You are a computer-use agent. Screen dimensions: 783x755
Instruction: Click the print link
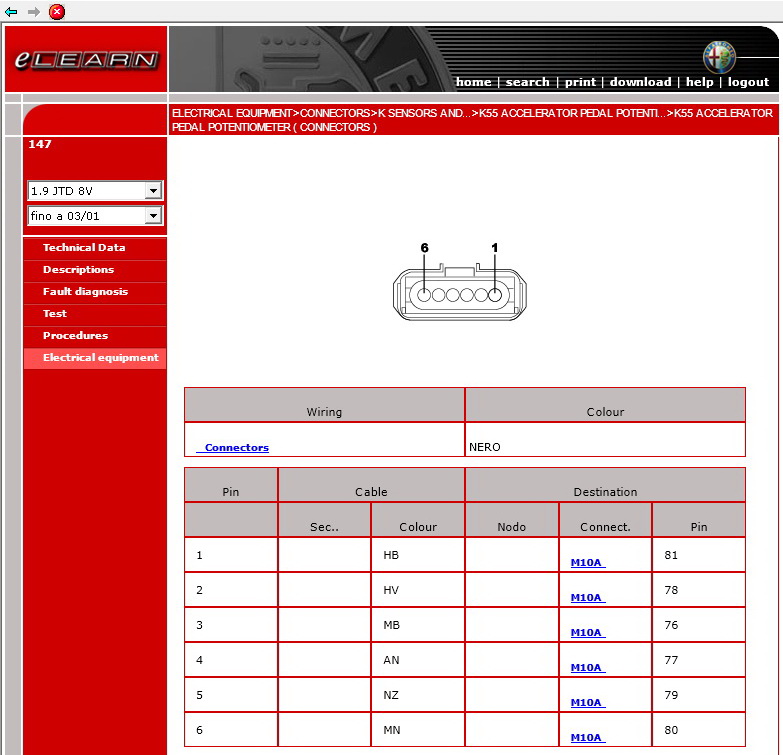point(580,82)
